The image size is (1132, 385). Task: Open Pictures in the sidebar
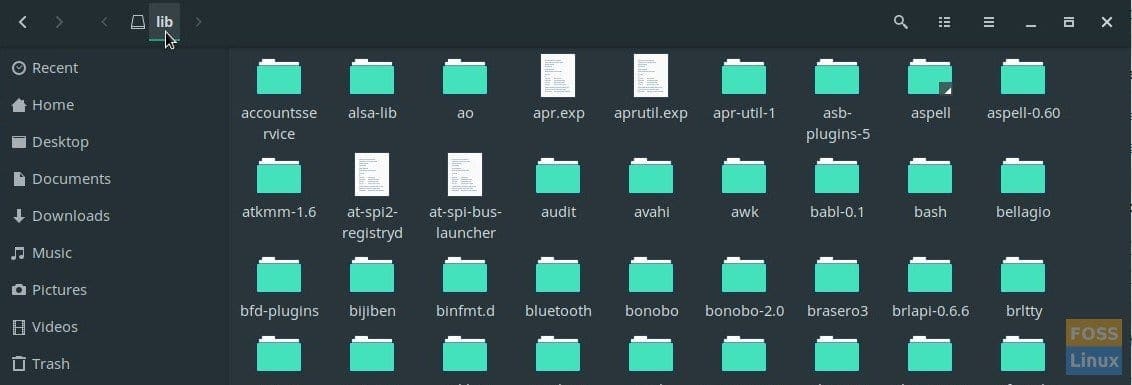[x=49, y=290]
